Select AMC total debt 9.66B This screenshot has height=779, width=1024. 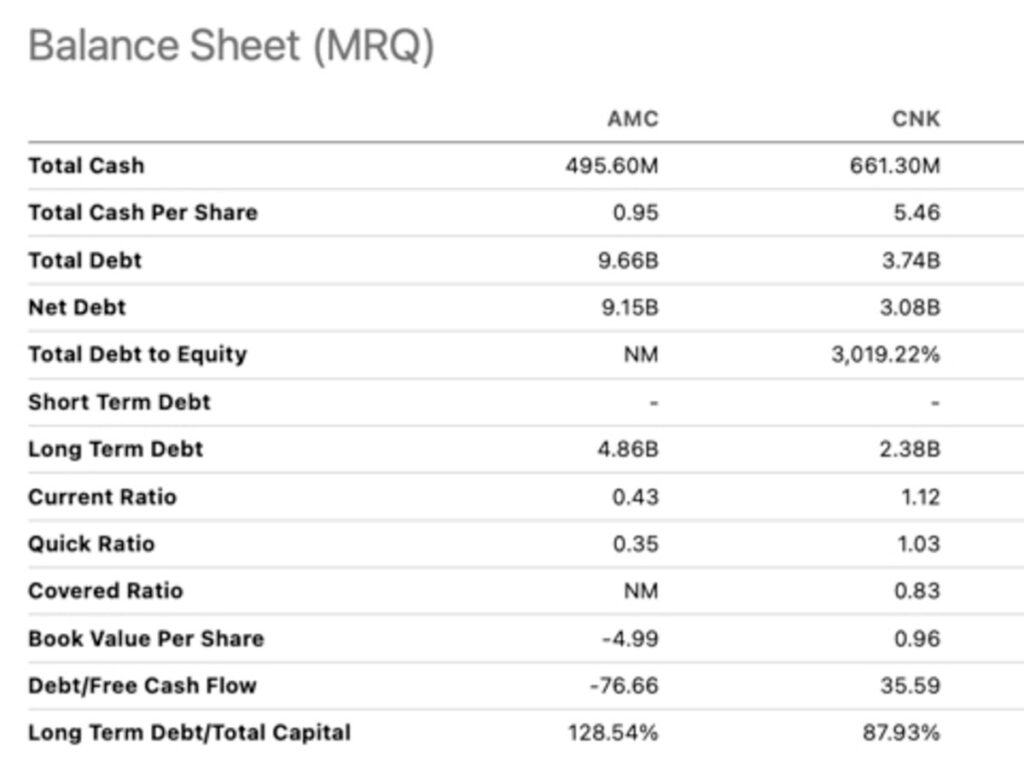pos(628,261)
